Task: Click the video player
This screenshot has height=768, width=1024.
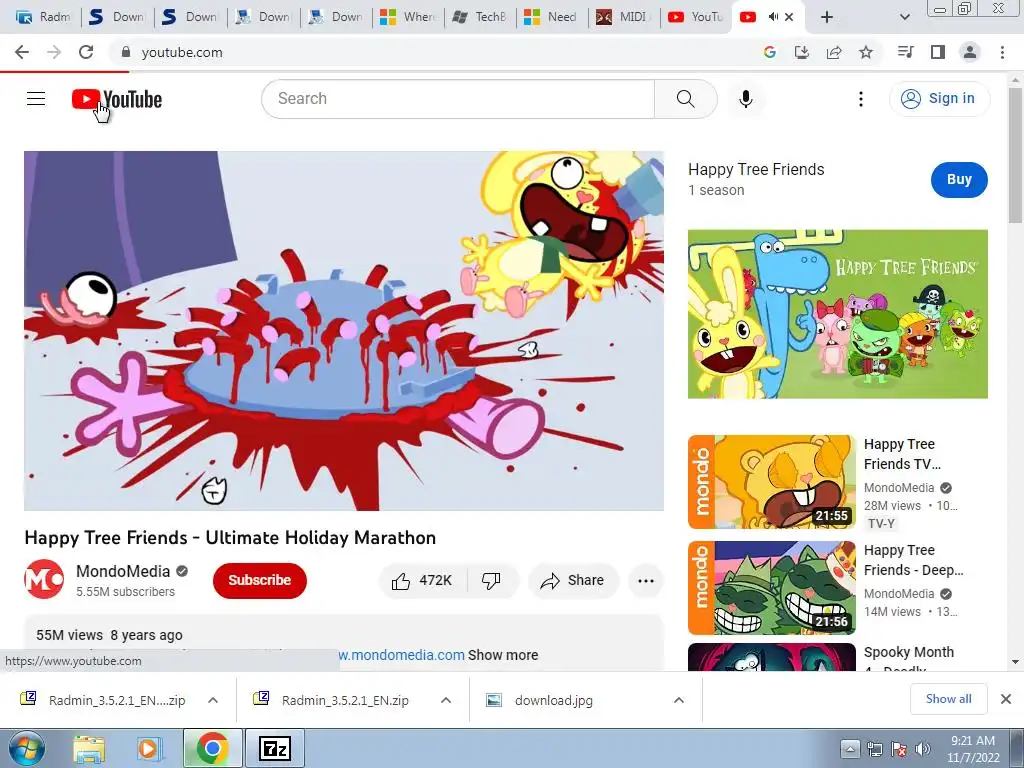Action: coord(344,330)
